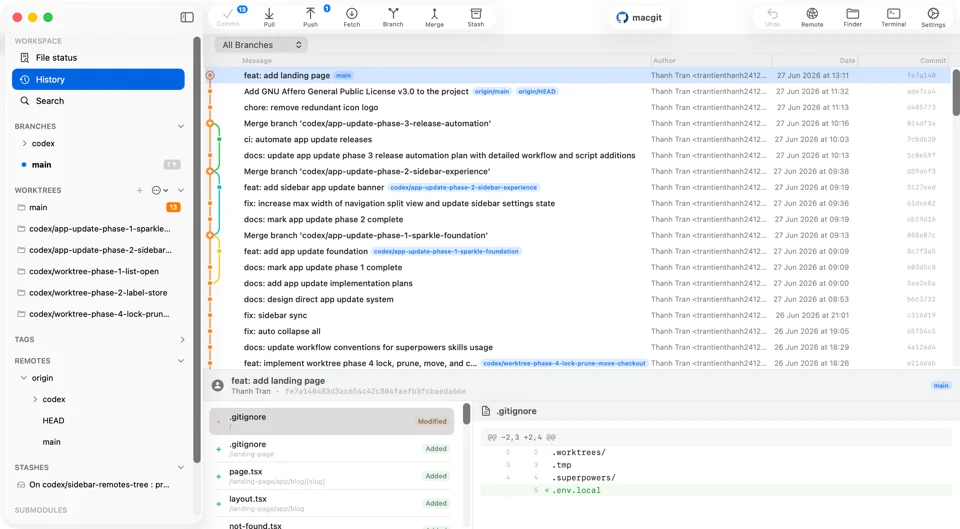
Task: Select commit 'feat: add landing page'
Action: (577, 75)
